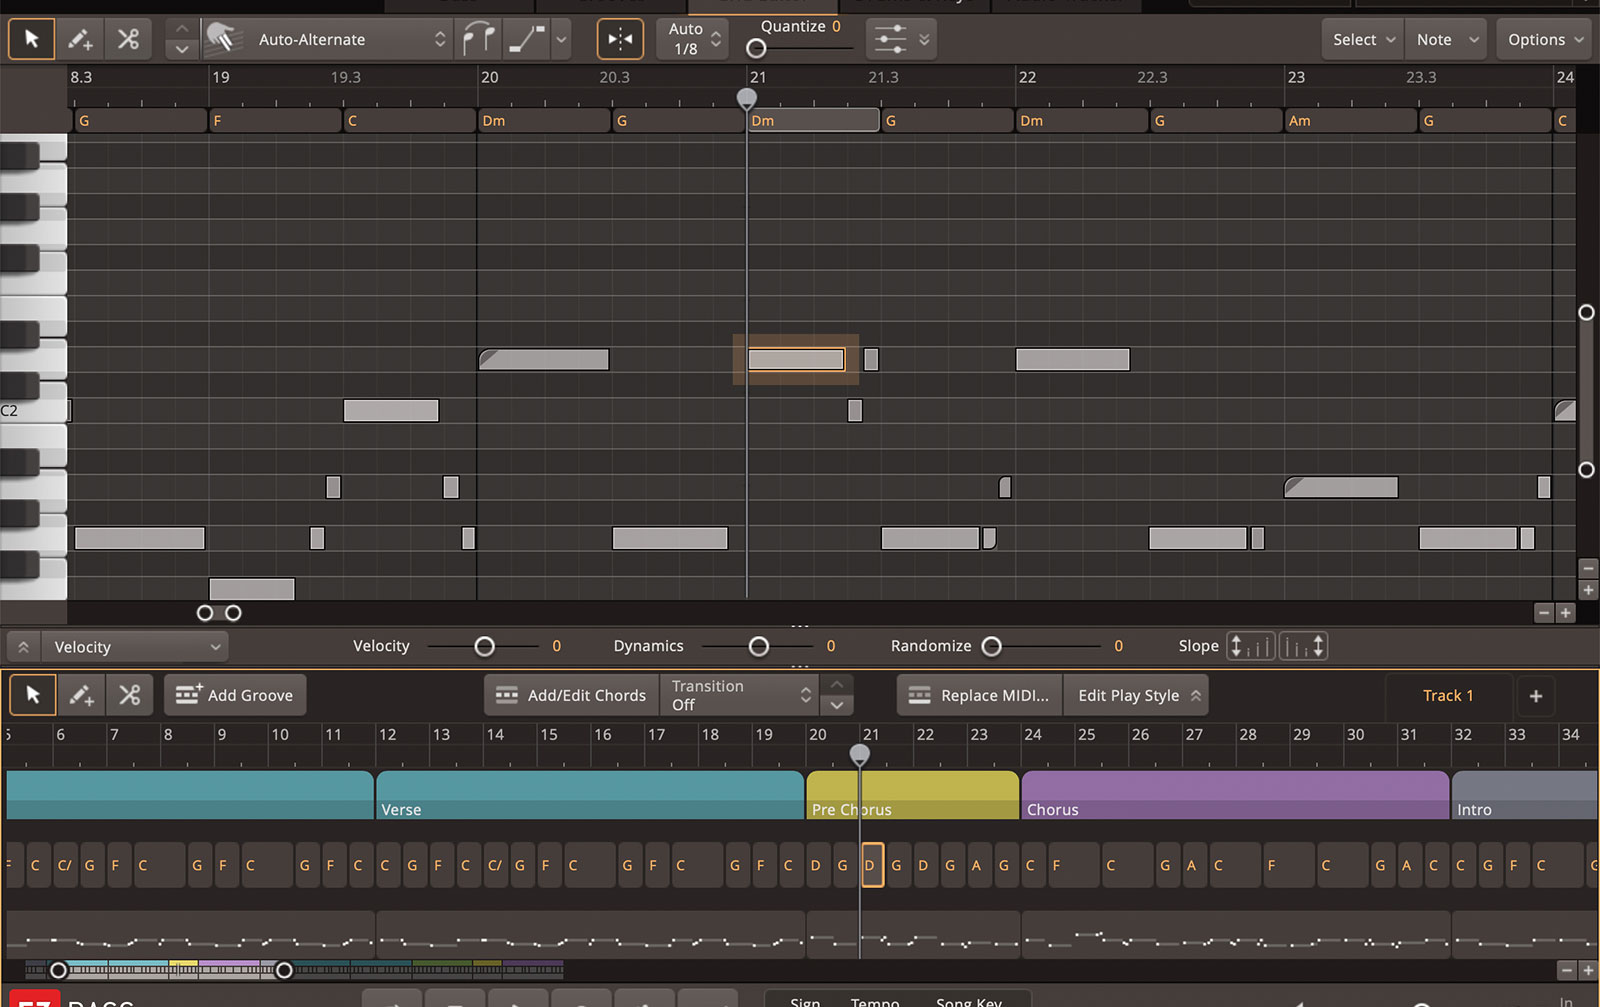
Task: Step articulation list up arrow
Action: point(181,29)
